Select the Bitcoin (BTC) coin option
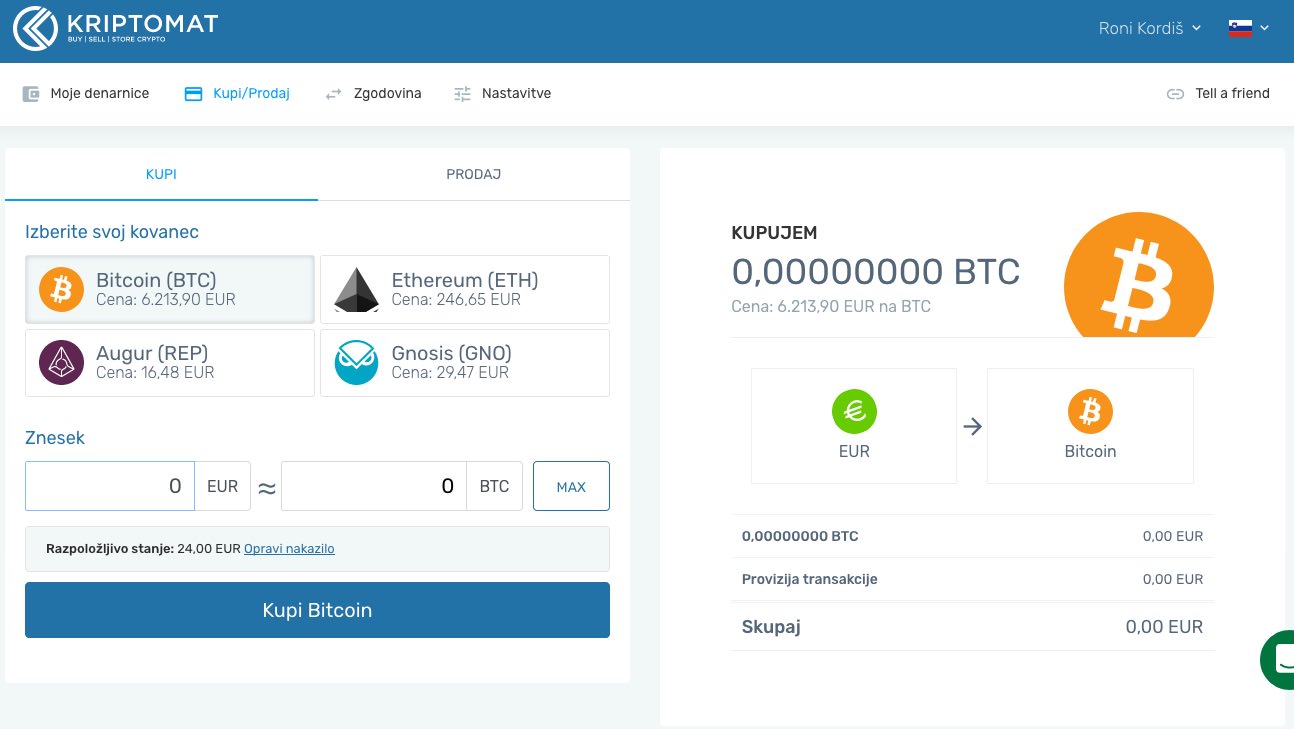This screenshot has width=1294, height=729. 170,289
